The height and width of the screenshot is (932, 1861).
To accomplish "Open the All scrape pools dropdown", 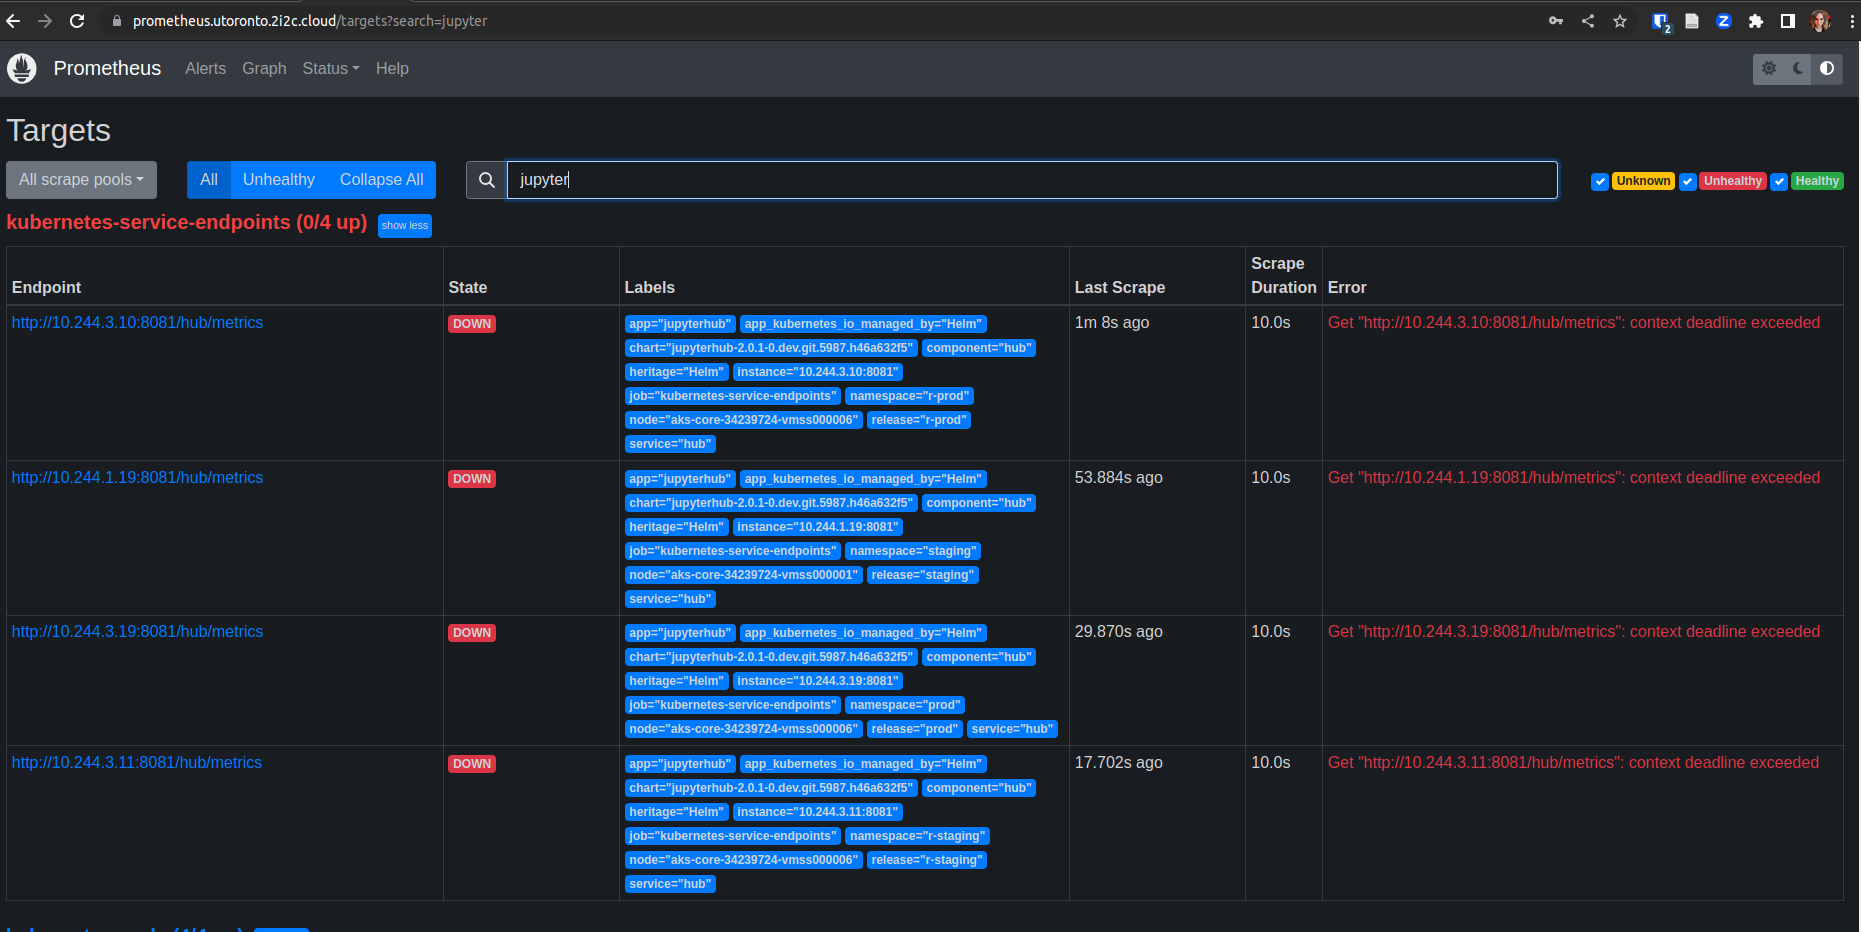I will [81, 180].
